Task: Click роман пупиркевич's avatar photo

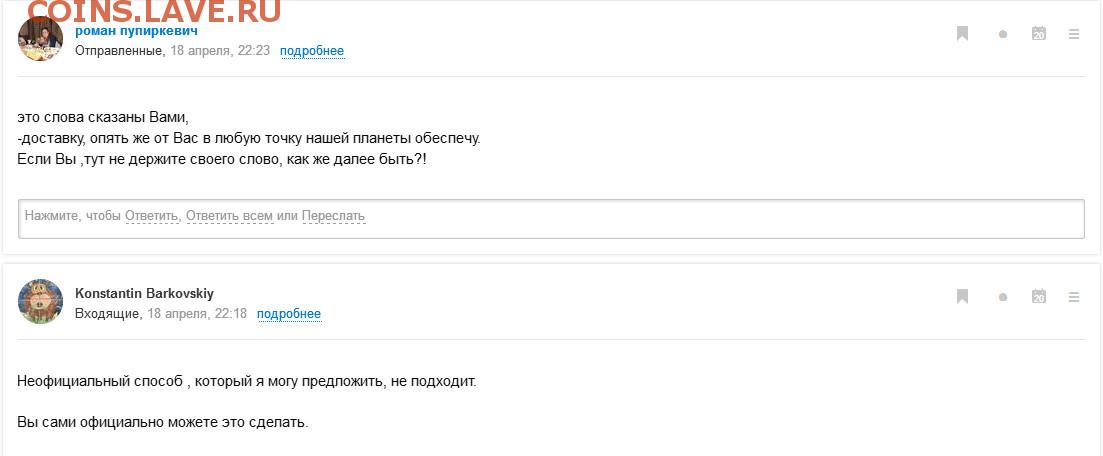Action: coord(41,40)
